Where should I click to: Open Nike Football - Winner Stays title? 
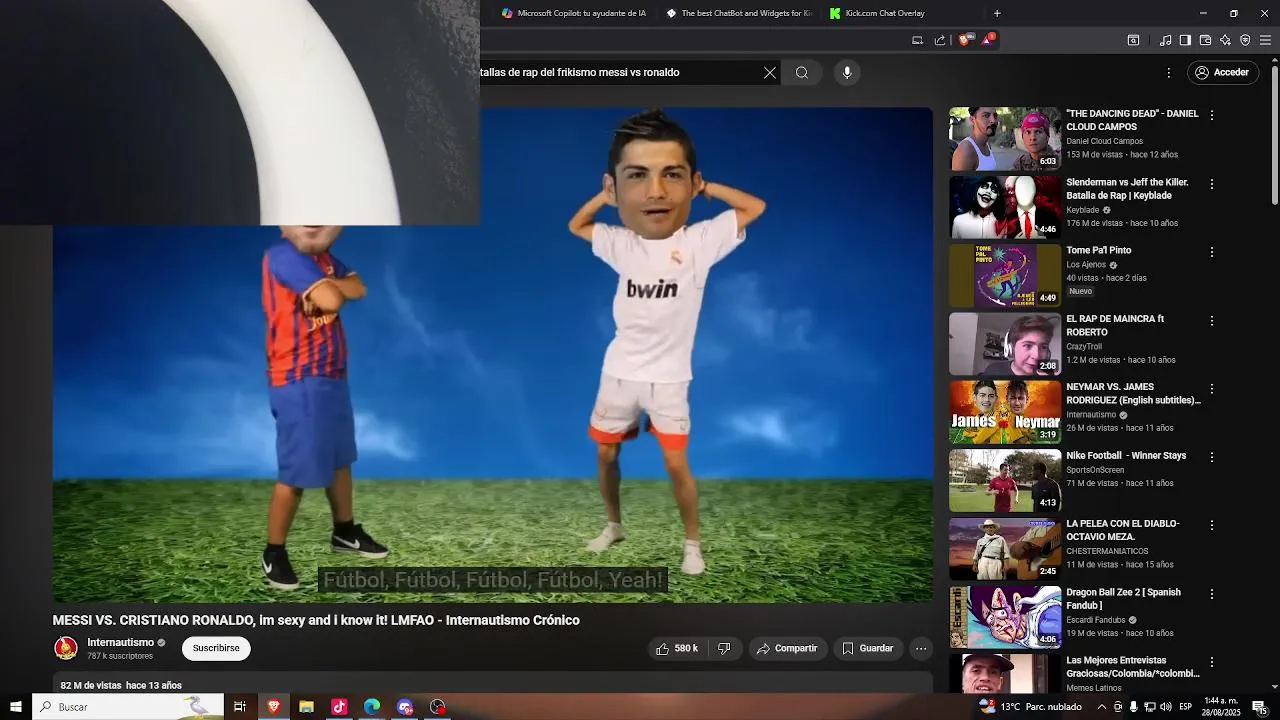coord(1126,455)
